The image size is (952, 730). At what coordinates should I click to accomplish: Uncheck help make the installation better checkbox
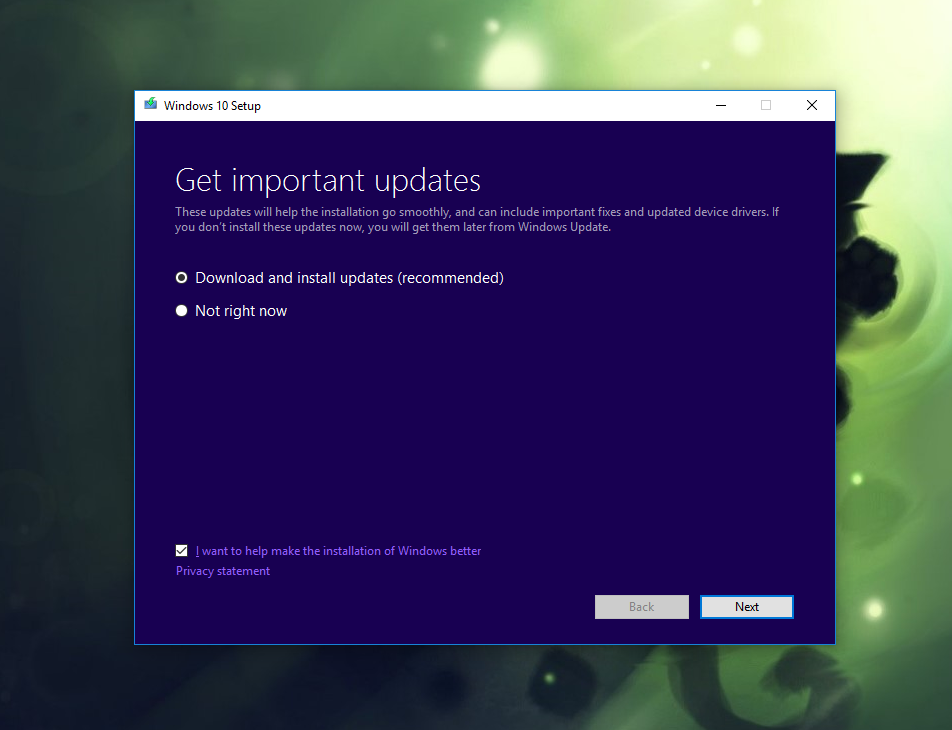(x=181, y=551)
